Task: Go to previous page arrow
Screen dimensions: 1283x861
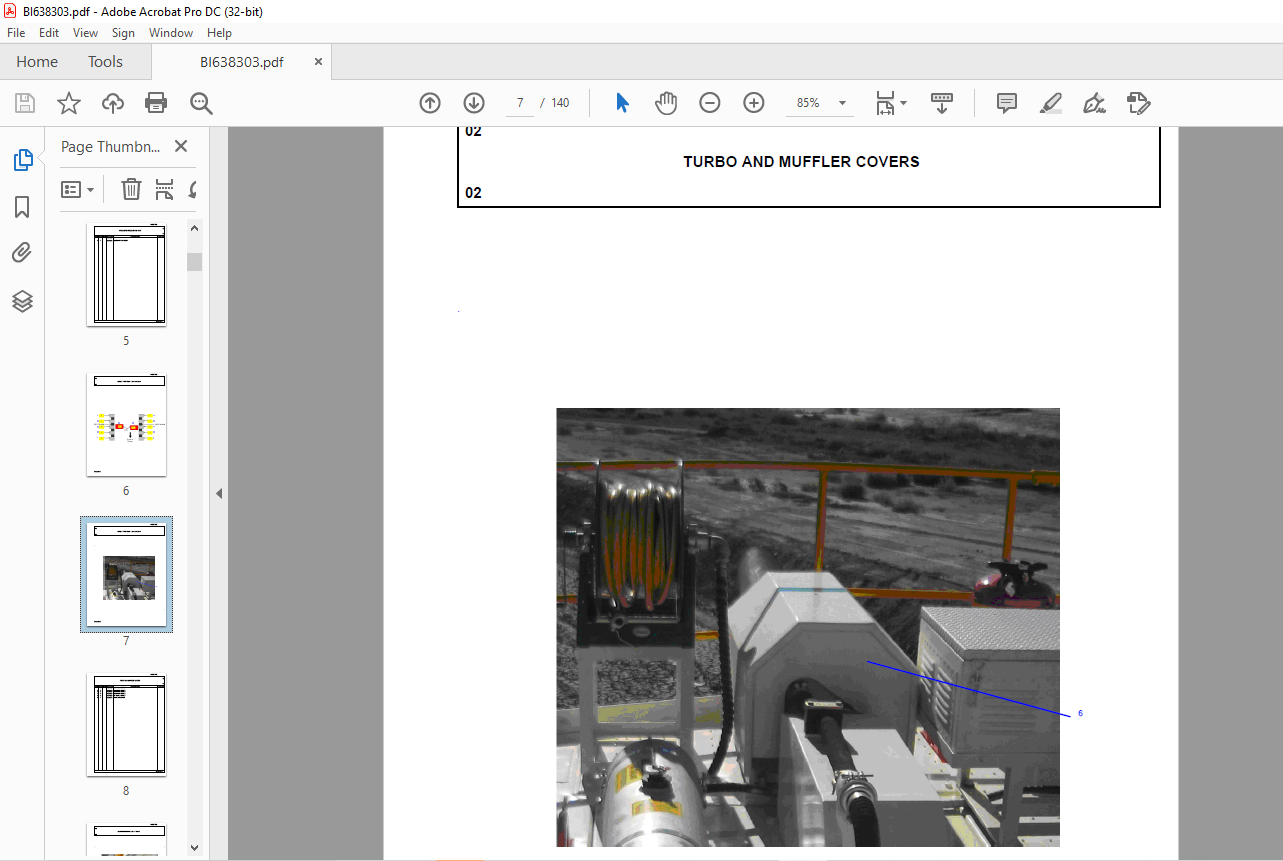Action: tap(430, 103)
